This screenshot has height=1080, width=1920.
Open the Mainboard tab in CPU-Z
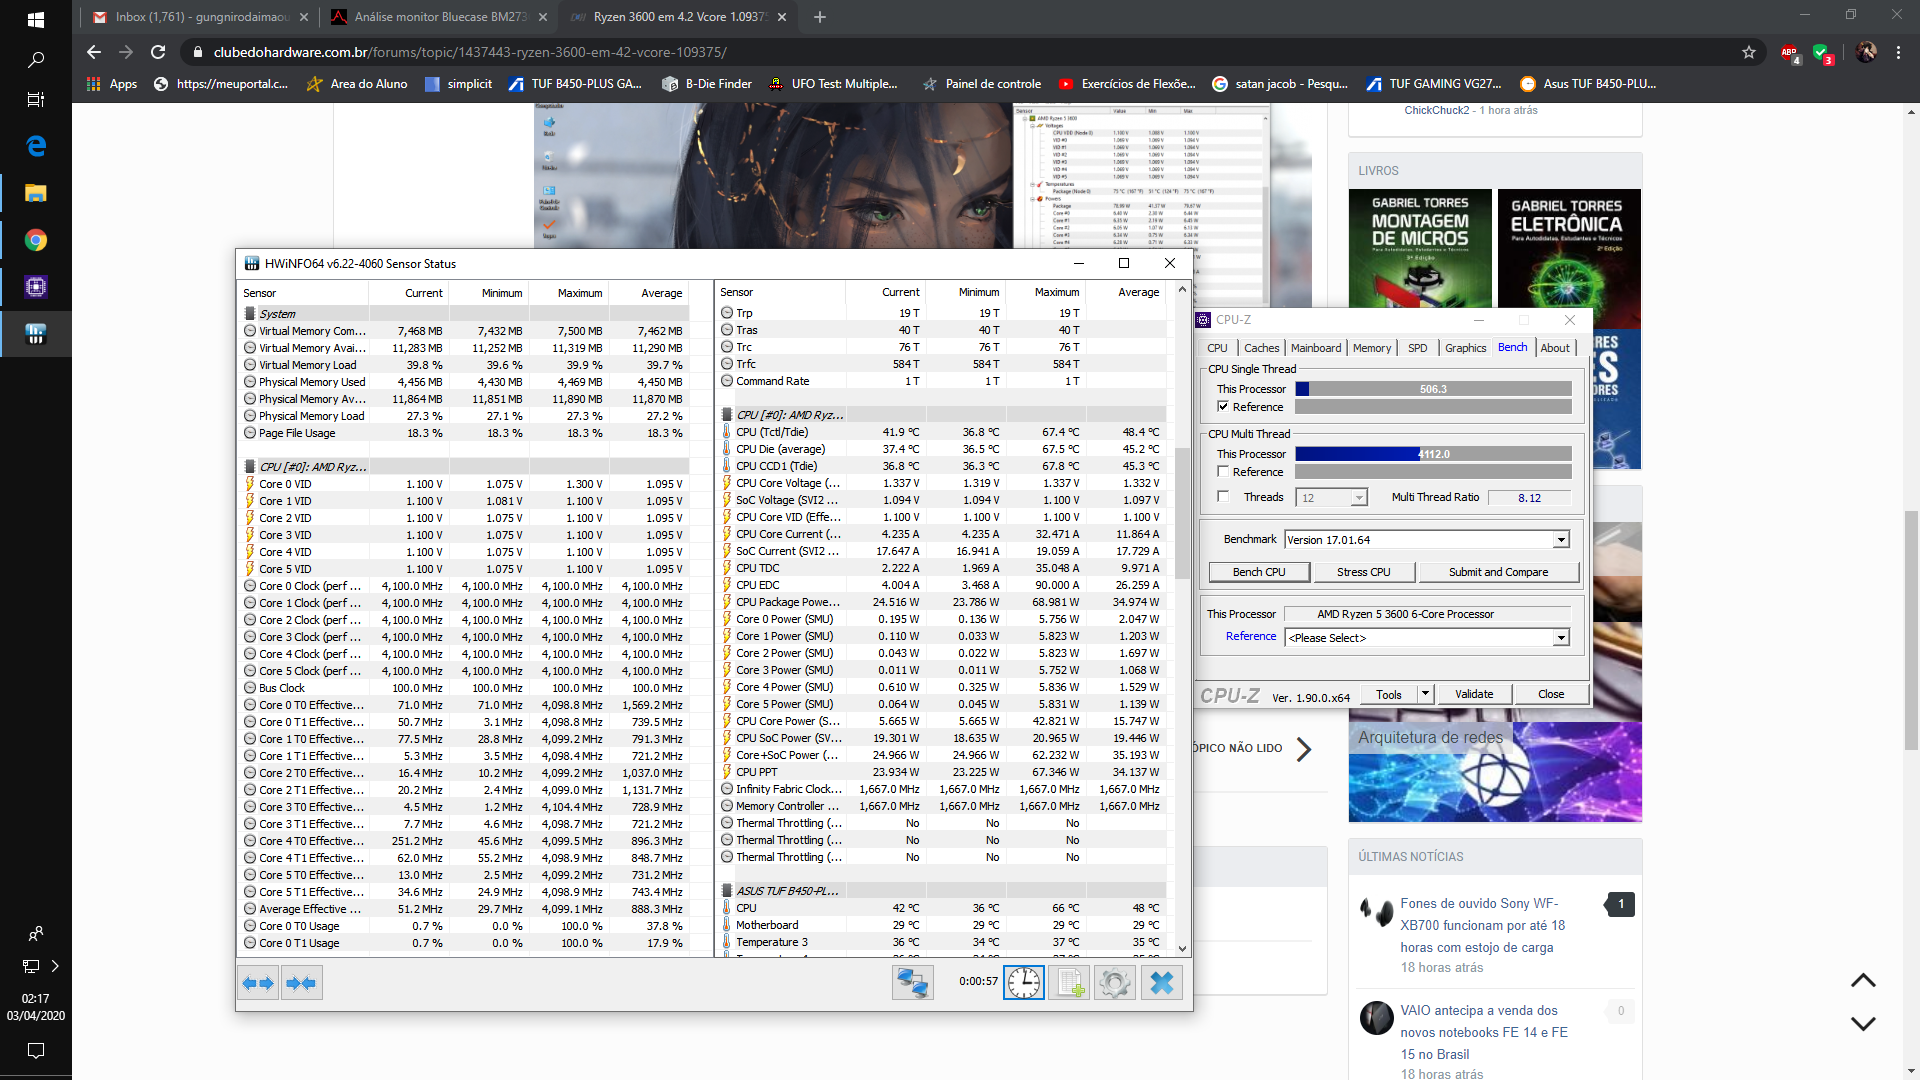[x=1316, y=348]
